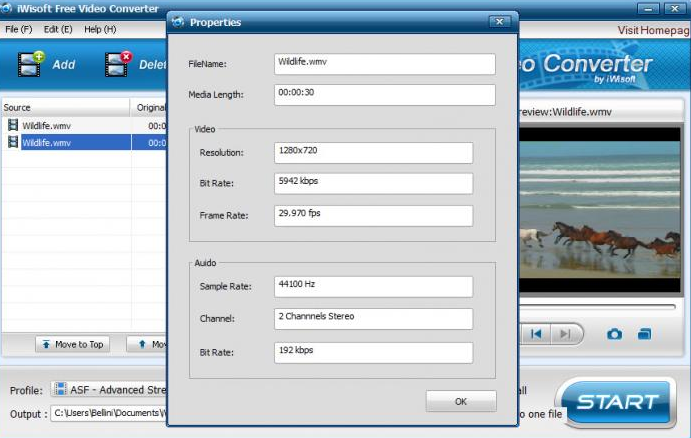Jump to next frame in the preview
Screen dimensions: 691x438
tap(565, 334)
